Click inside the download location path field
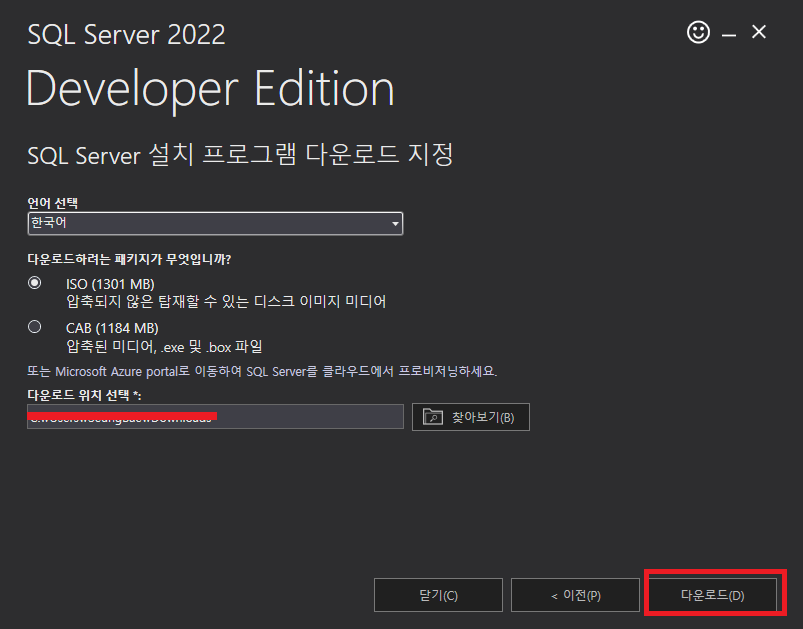Image resolution: width=803 pixels, height=629 pixels. click(215, 416)
